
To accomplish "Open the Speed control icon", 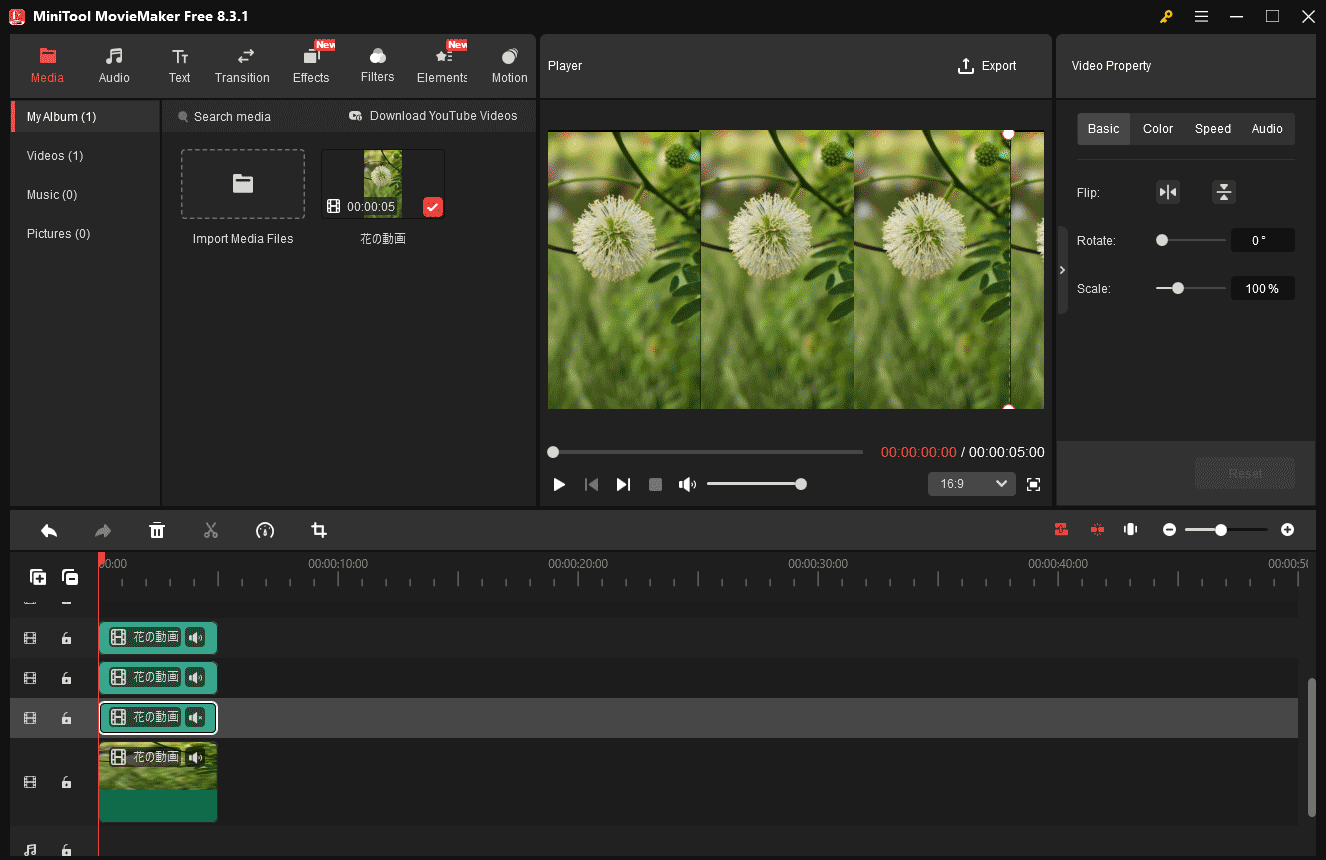I will pyautogui.click(x=265, y=530).
